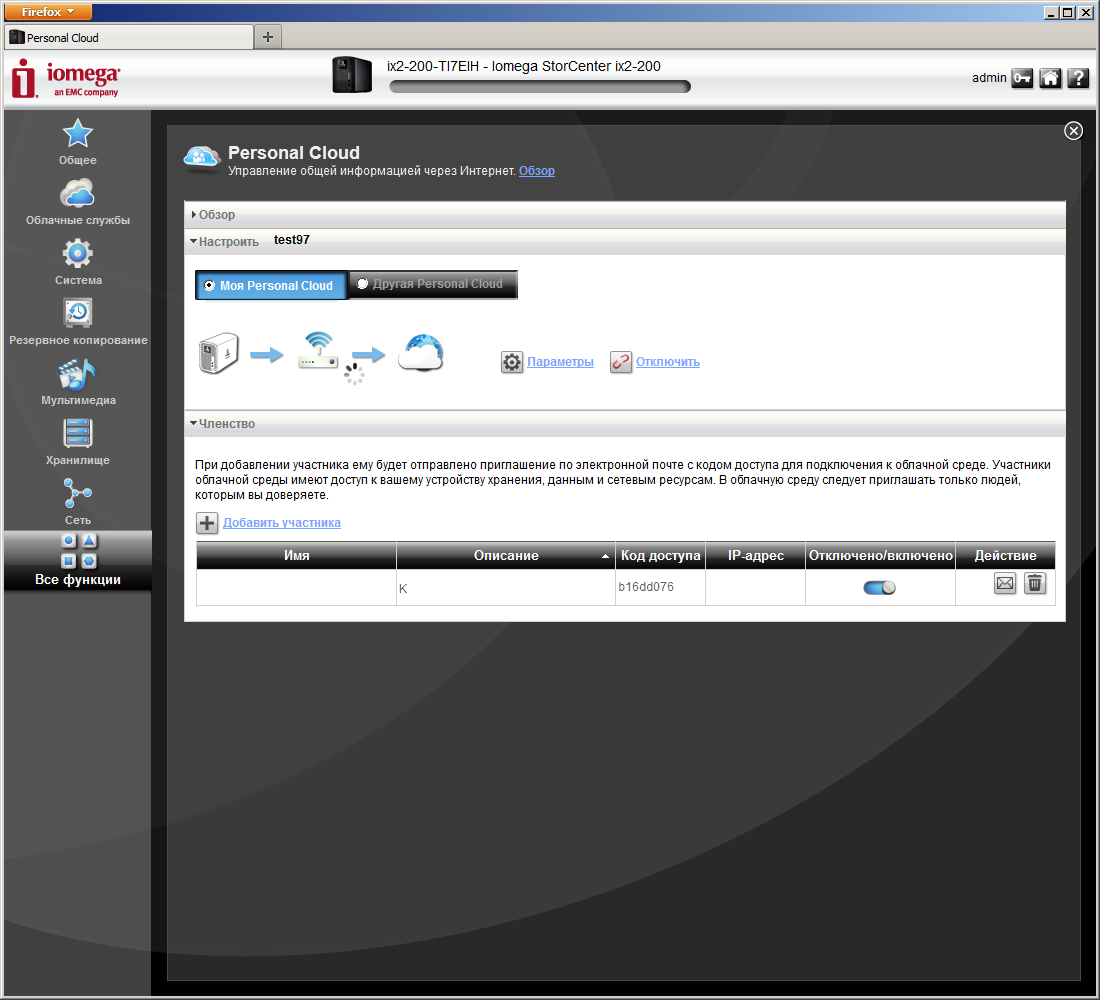This screenshot has height=1000, width=1100.
Task: Click the Отключить broken link icon
Action: click(x=621, y=362)
